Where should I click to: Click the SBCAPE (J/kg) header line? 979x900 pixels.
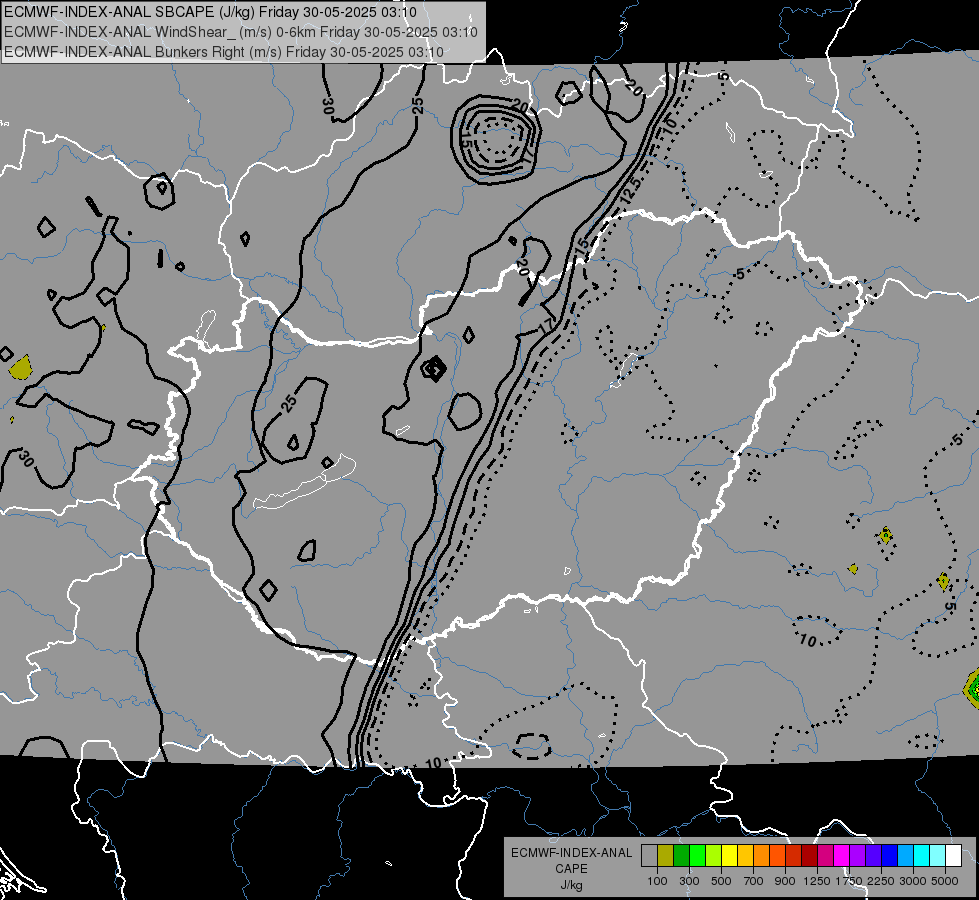click(x=210, y=12)
